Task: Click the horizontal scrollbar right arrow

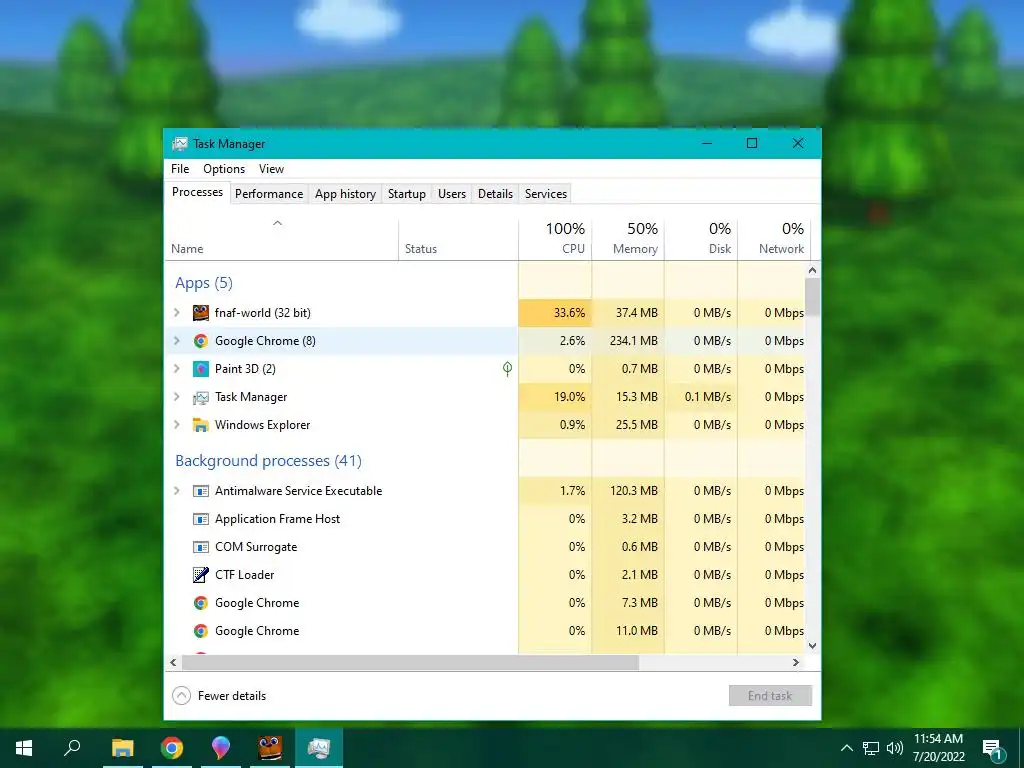Action: [x=795, y=662]
